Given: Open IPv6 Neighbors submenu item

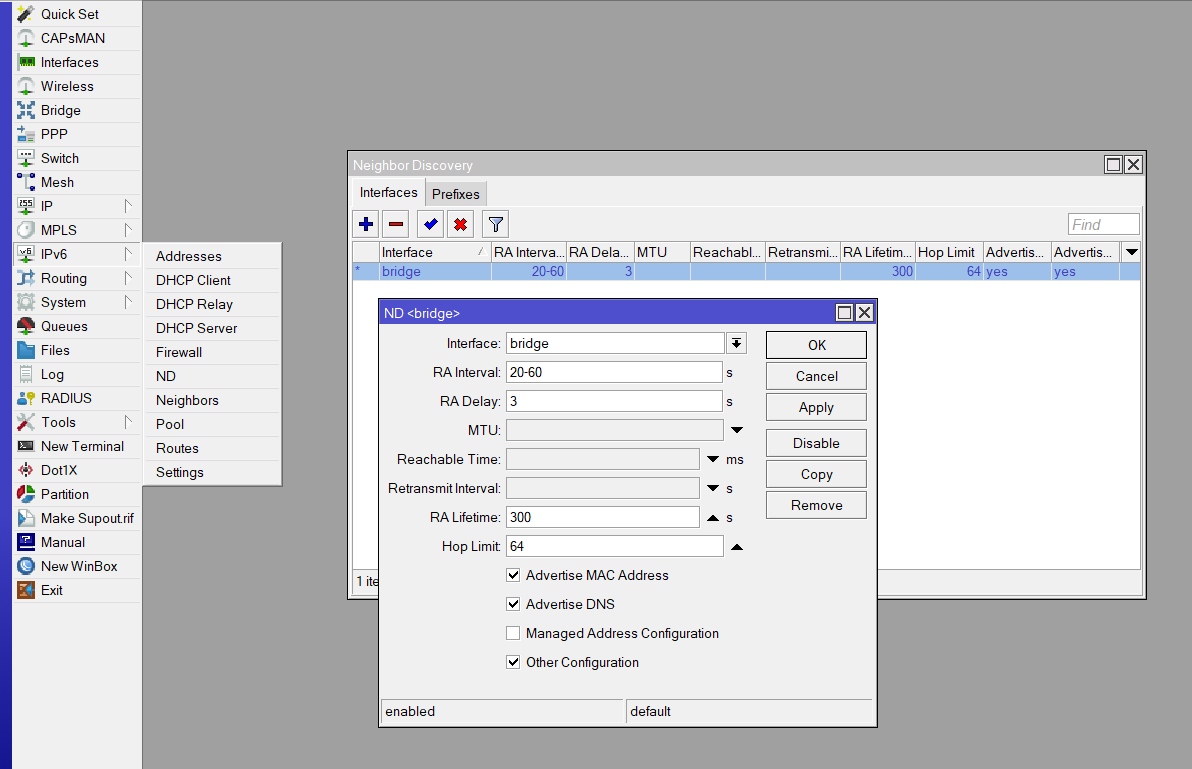Looking at the screenshot, I should point(213,400).
